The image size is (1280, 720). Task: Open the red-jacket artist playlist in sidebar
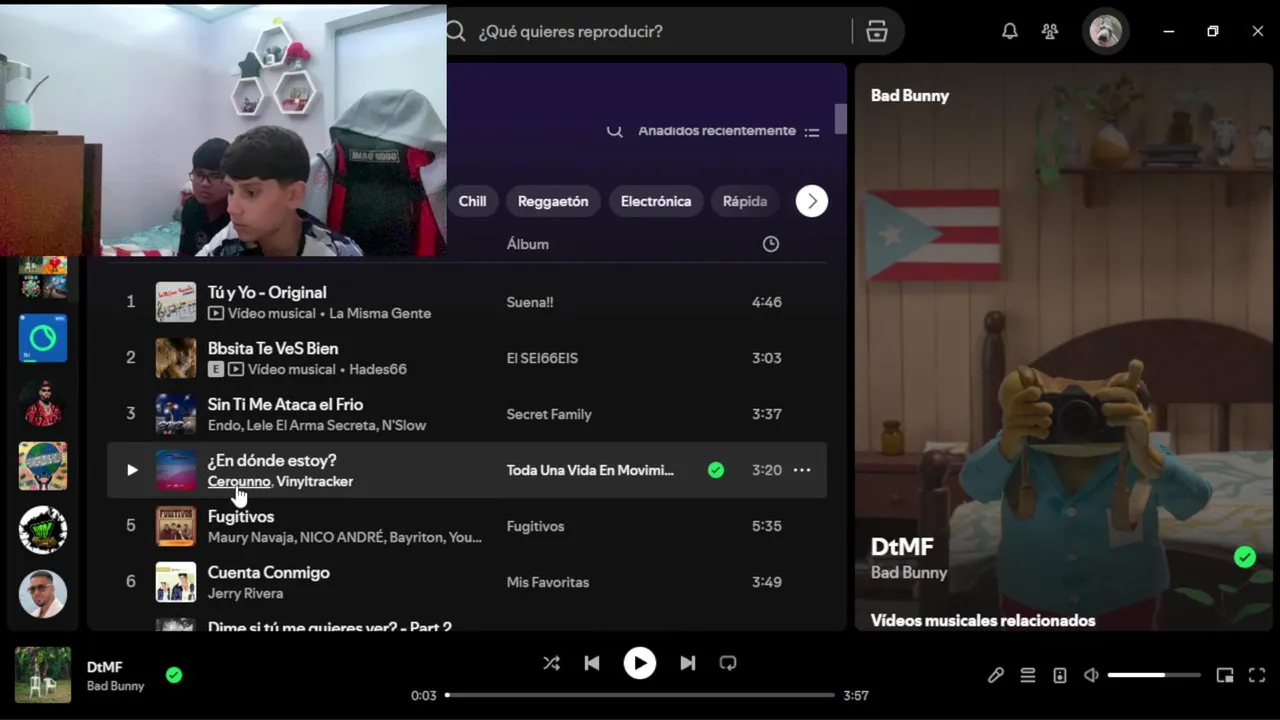tap(43, 402)
